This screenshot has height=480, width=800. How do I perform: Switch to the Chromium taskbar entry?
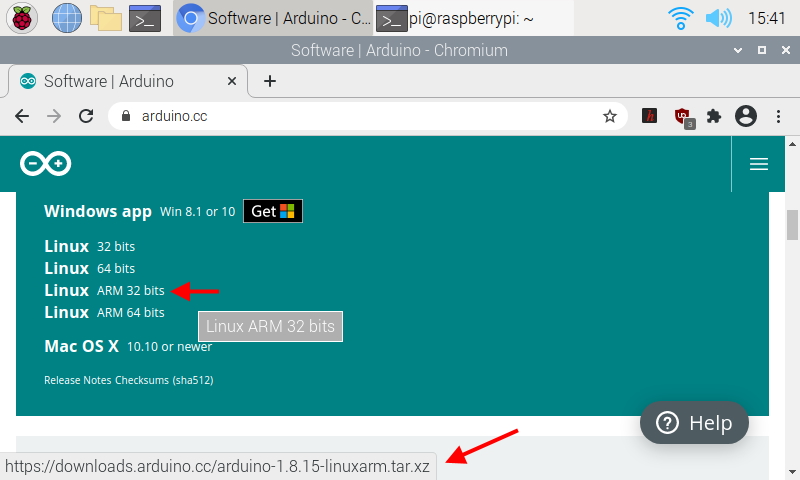click(x=273, y=18)
